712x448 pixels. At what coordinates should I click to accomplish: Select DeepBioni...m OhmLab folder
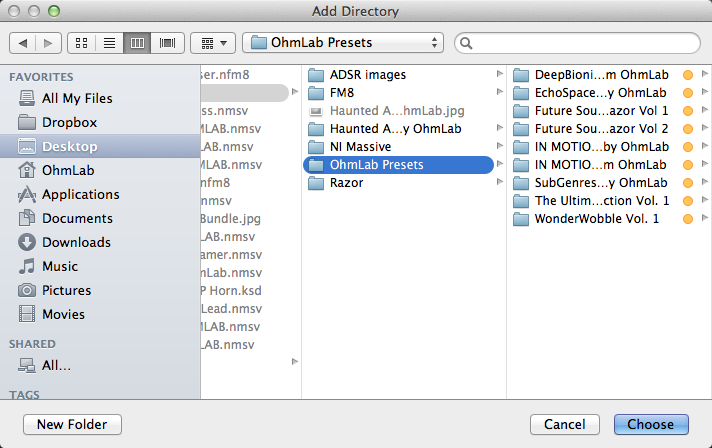coord(608,74)
